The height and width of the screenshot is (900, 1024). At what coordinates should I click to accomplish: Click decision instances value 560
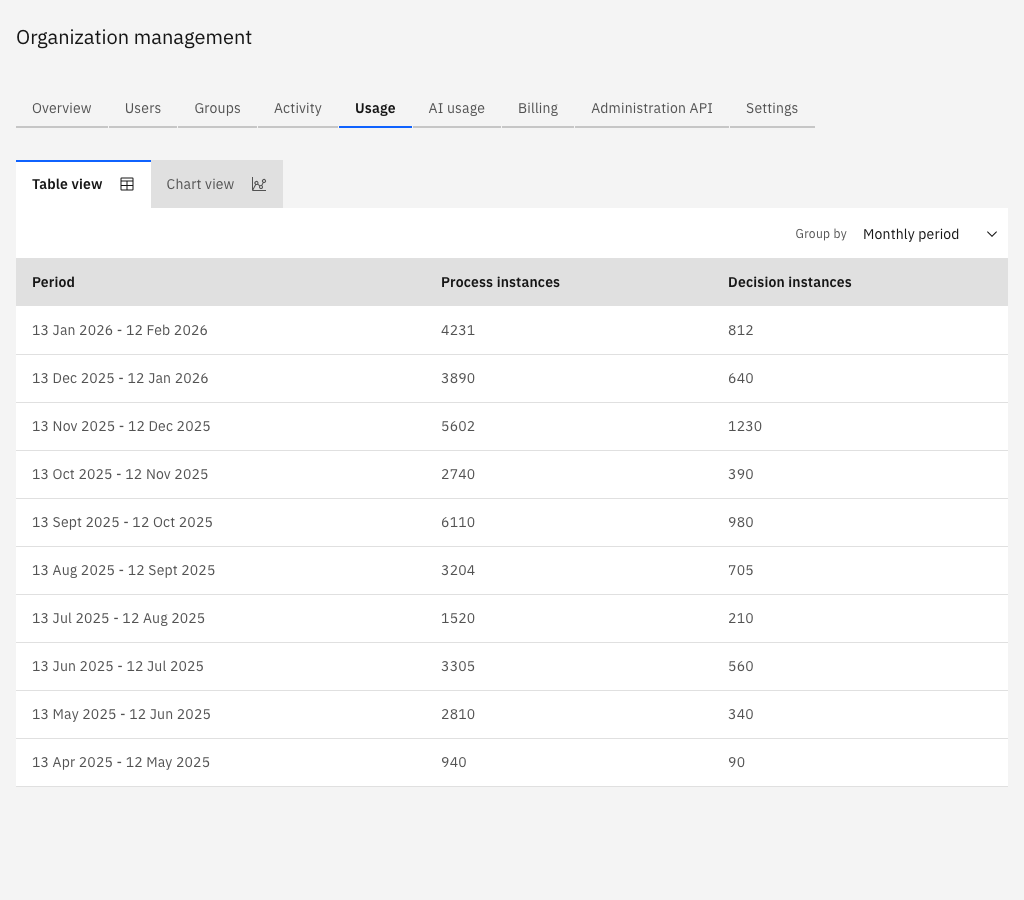tap(741, 666)
